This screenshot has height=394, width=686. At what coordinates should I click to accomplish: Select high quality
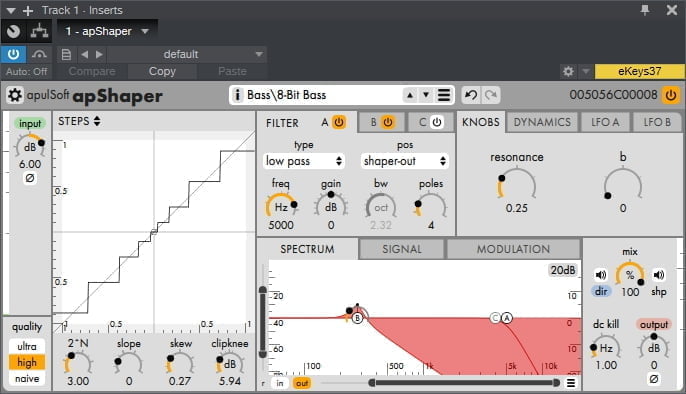(x=27, y=362)
